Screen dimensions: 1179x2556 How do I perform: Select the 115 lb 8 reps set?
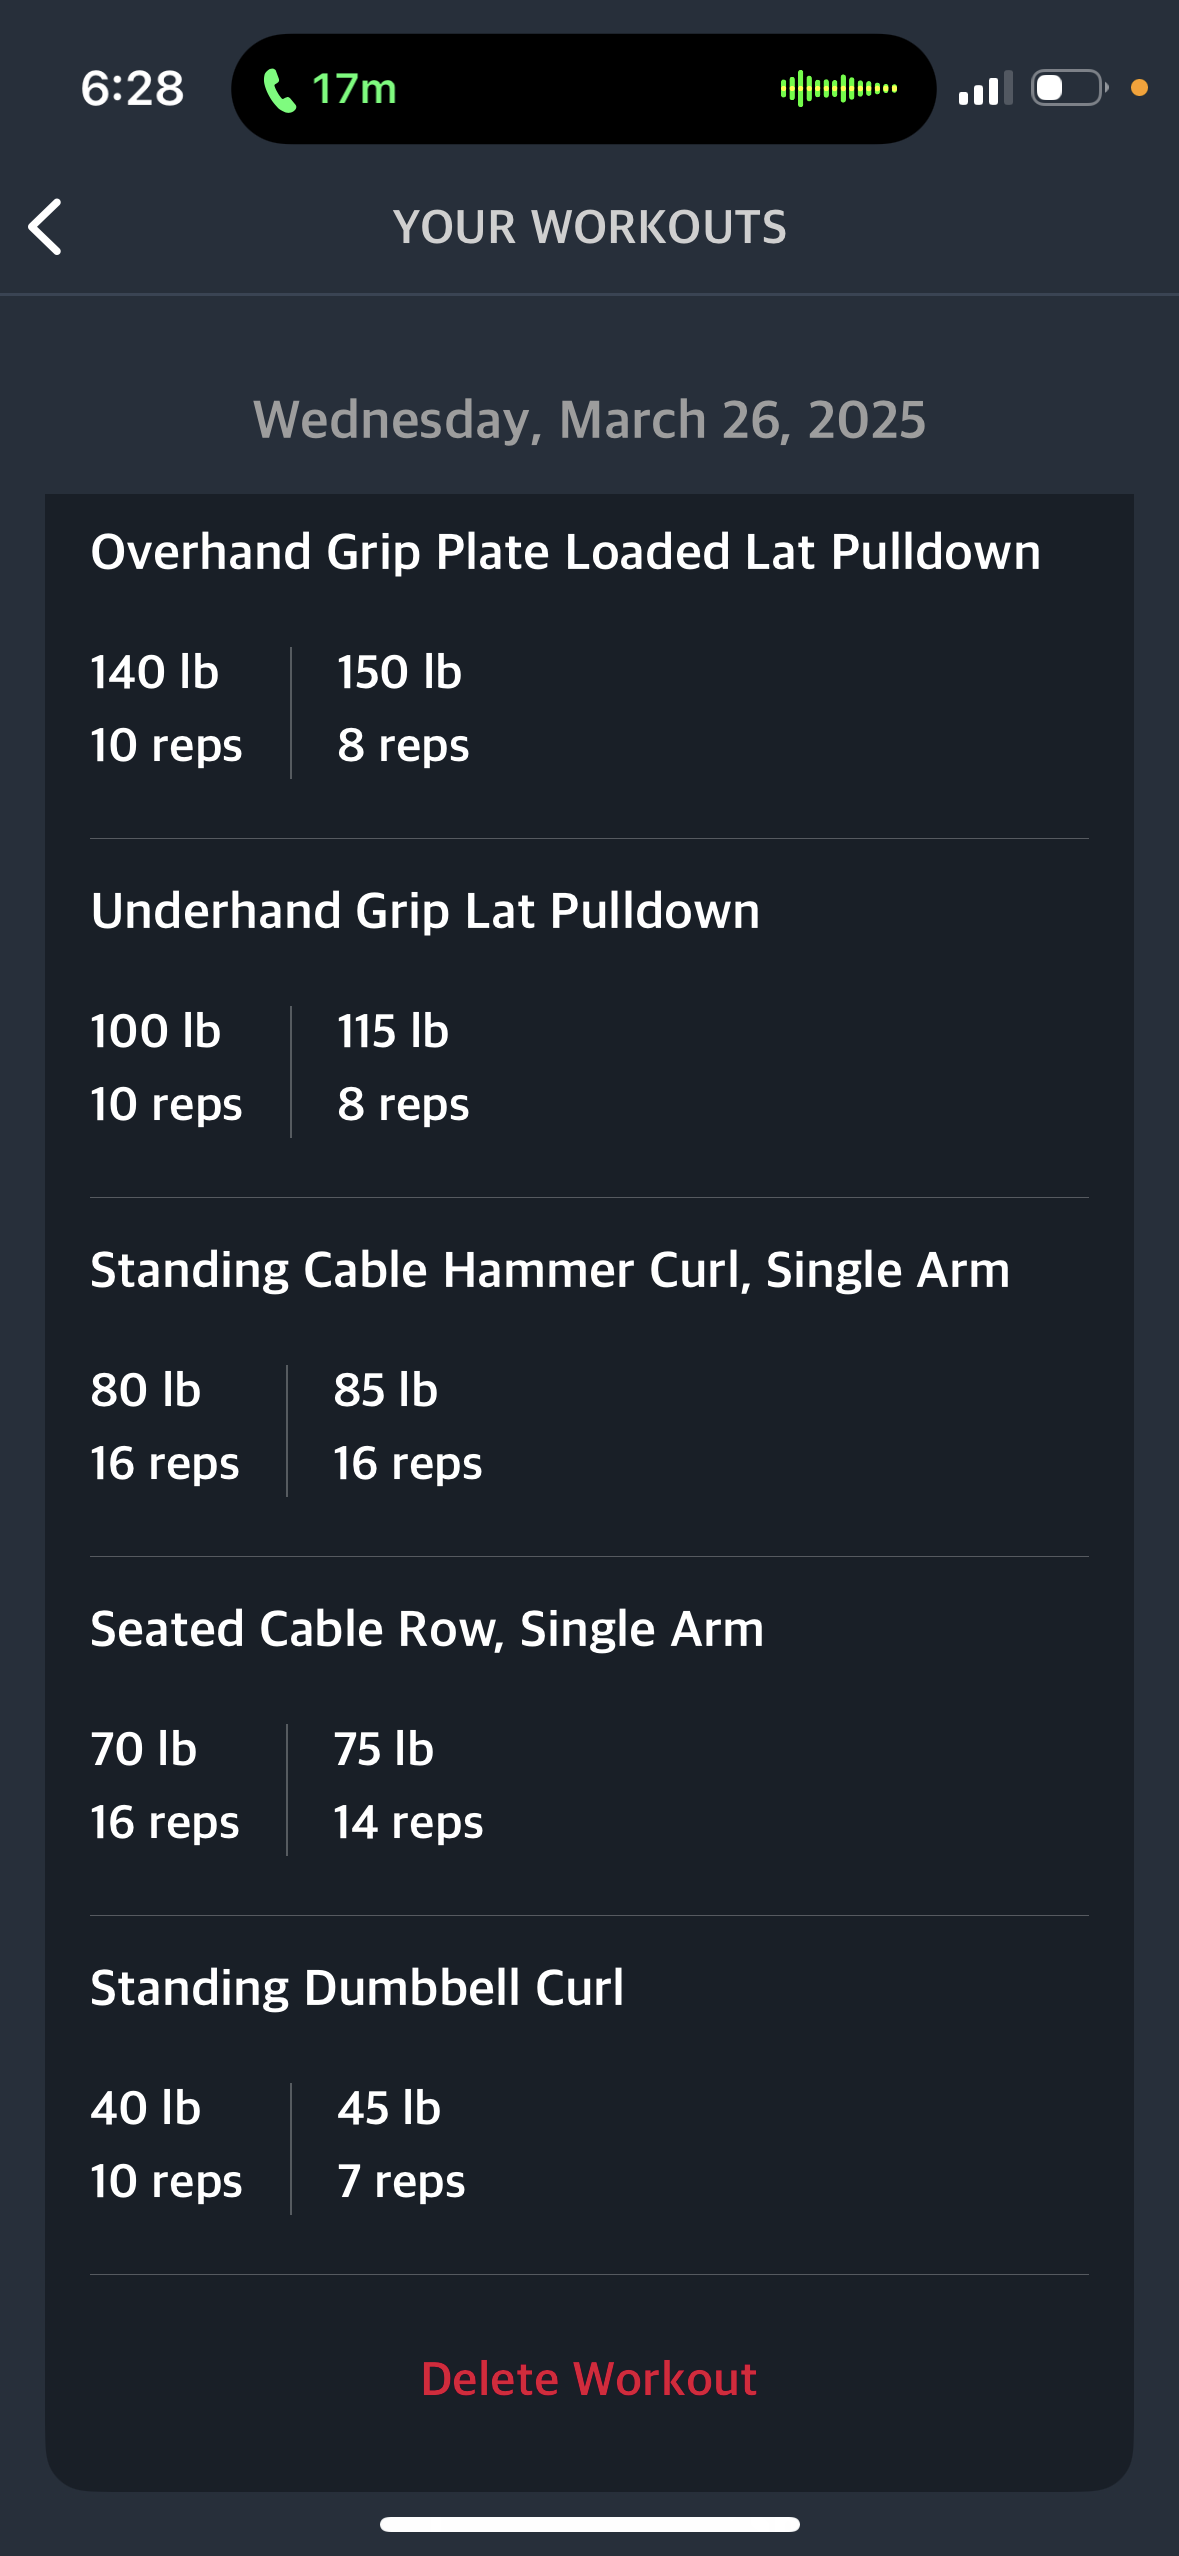click(403, 1068)
